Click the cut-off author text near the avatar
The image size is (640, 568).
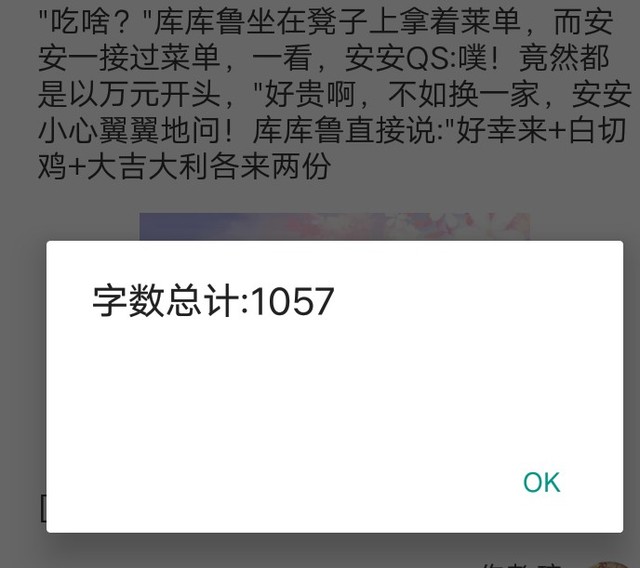coord(520,565)
